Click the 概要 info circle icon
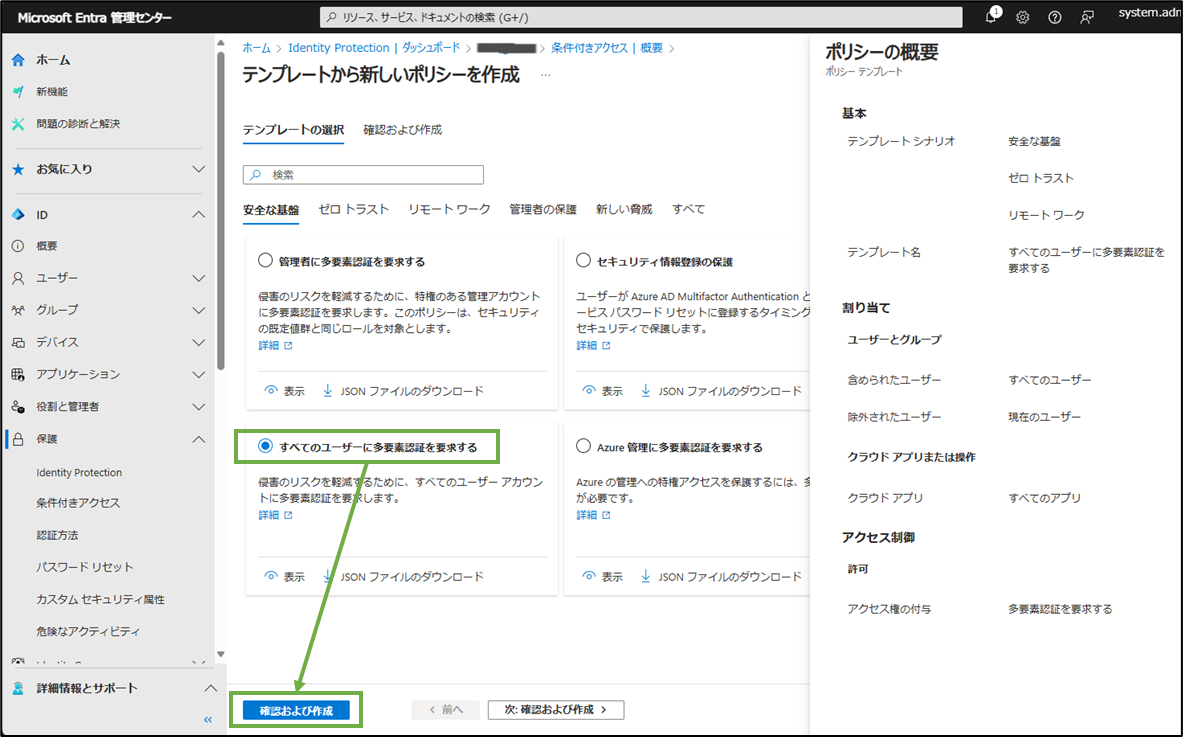This screenshot has height=737, width=1183. click(x=18, y=246)
